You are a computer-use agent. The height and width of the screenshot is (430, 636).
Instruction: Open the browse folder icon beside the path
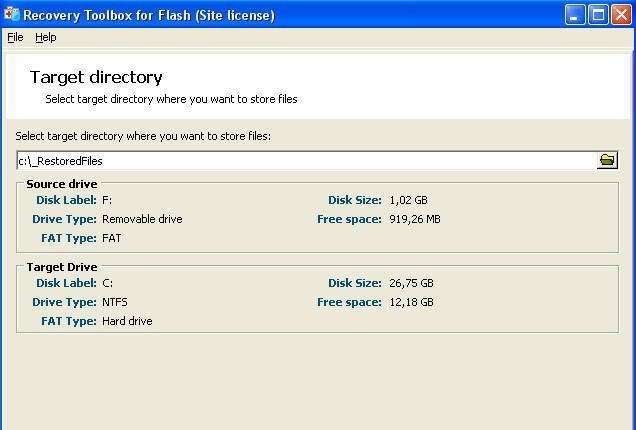click(607, 160)
